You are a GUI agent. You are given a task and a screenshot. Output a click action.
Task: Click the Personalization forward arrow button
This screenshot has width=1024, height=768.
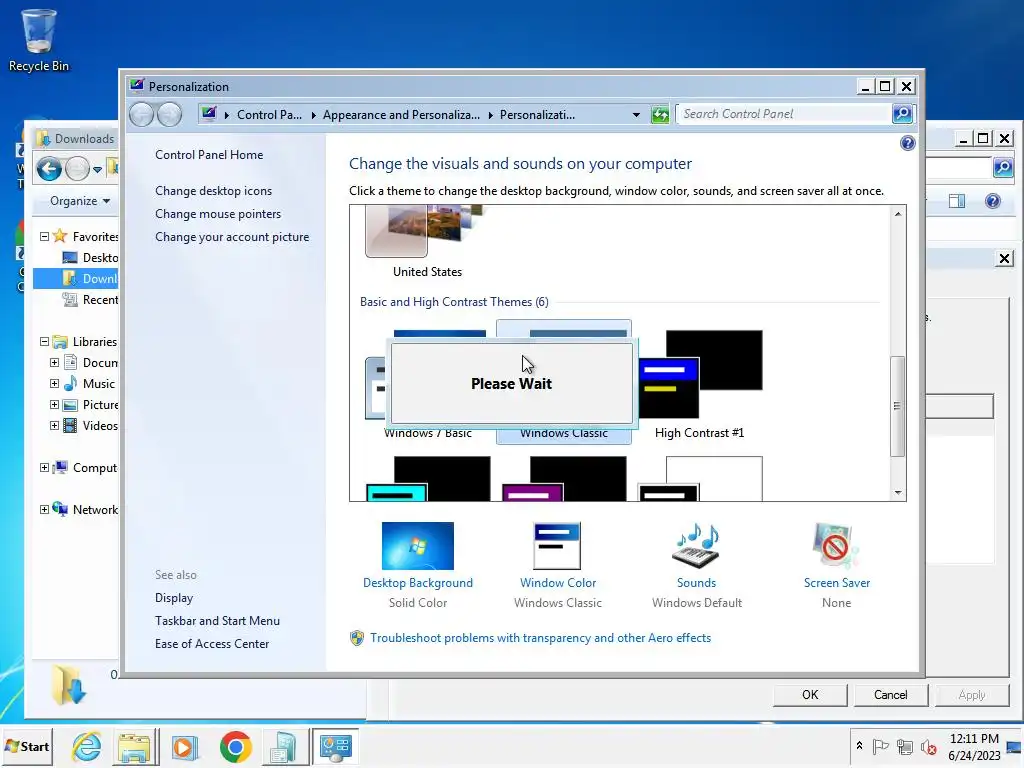tap(169, 115)
